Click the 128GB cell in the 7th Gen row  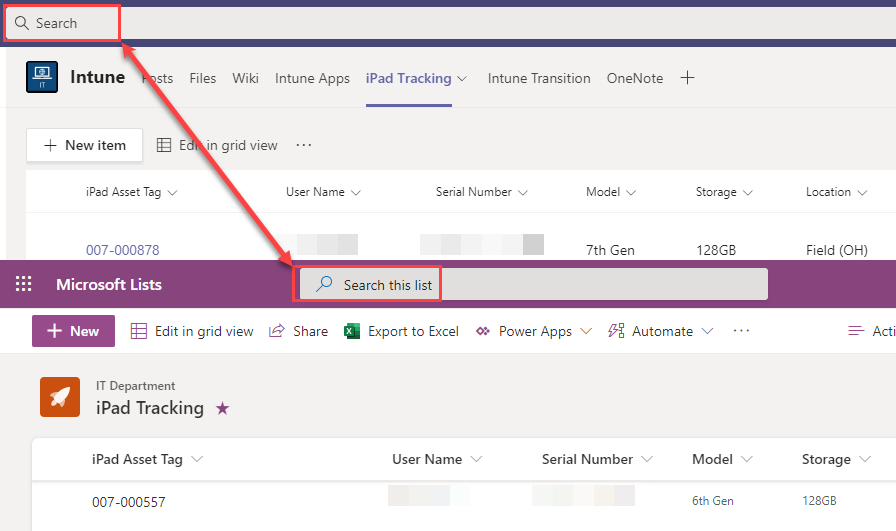[x=715, y=250]
